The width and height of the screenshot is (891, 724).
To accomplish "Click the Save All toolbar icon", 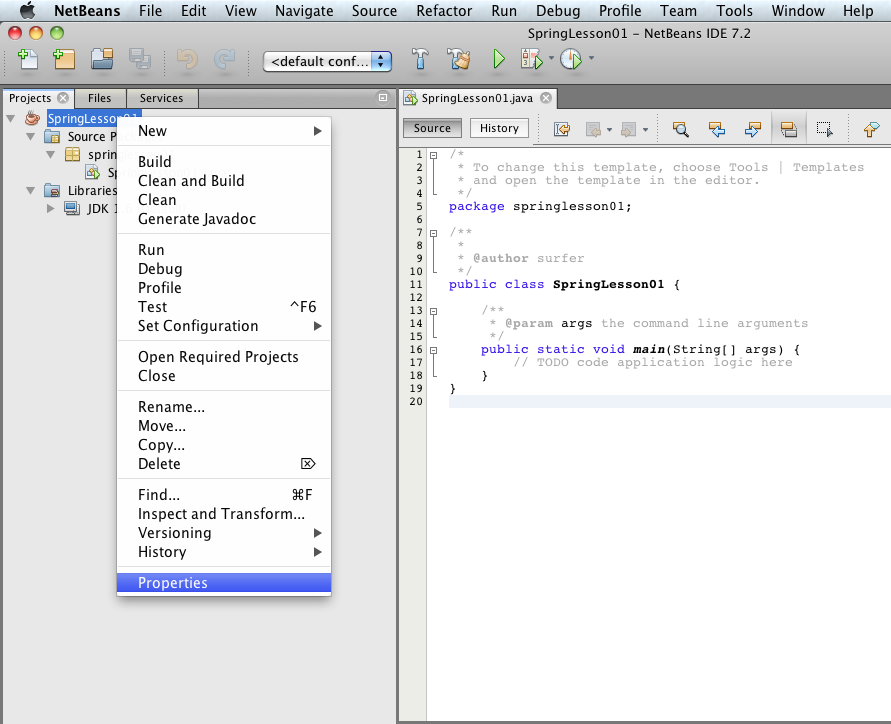I will 140,59.
